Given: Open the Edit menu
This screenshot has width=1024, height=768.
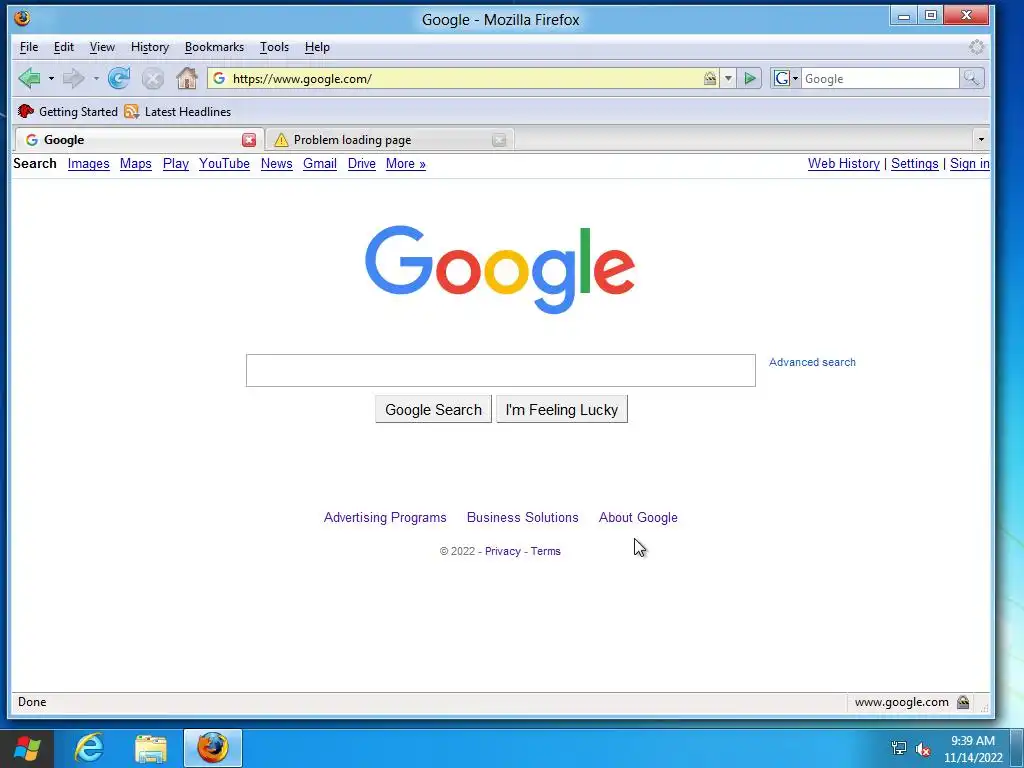Looking at the screenshot, I should click(x=63, y=47).
